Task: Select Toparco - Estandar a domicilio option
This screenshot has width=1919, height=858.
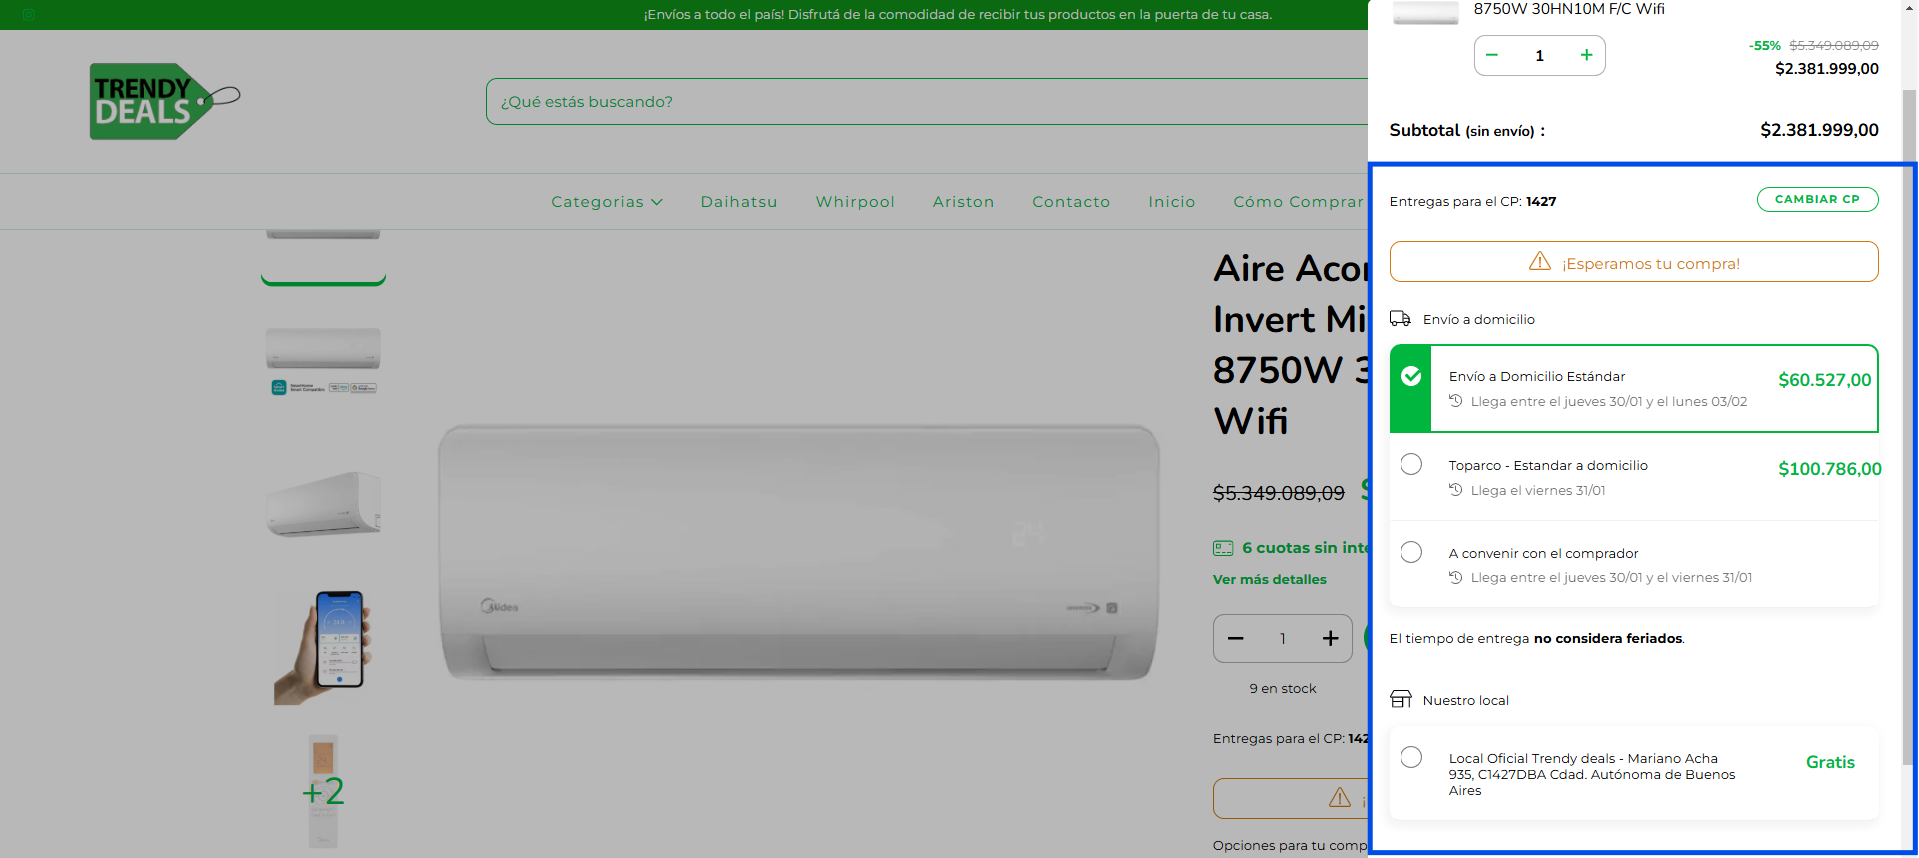Action: [x=1634, y=477]
